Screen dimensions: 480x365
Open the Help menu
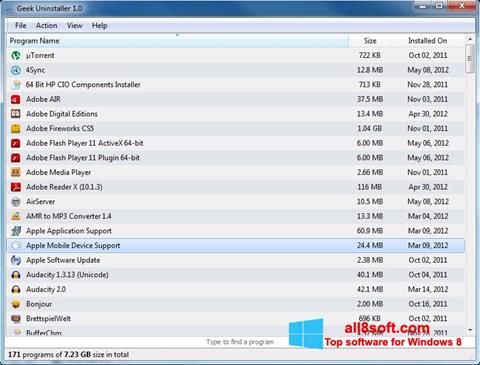click(100, 26)
